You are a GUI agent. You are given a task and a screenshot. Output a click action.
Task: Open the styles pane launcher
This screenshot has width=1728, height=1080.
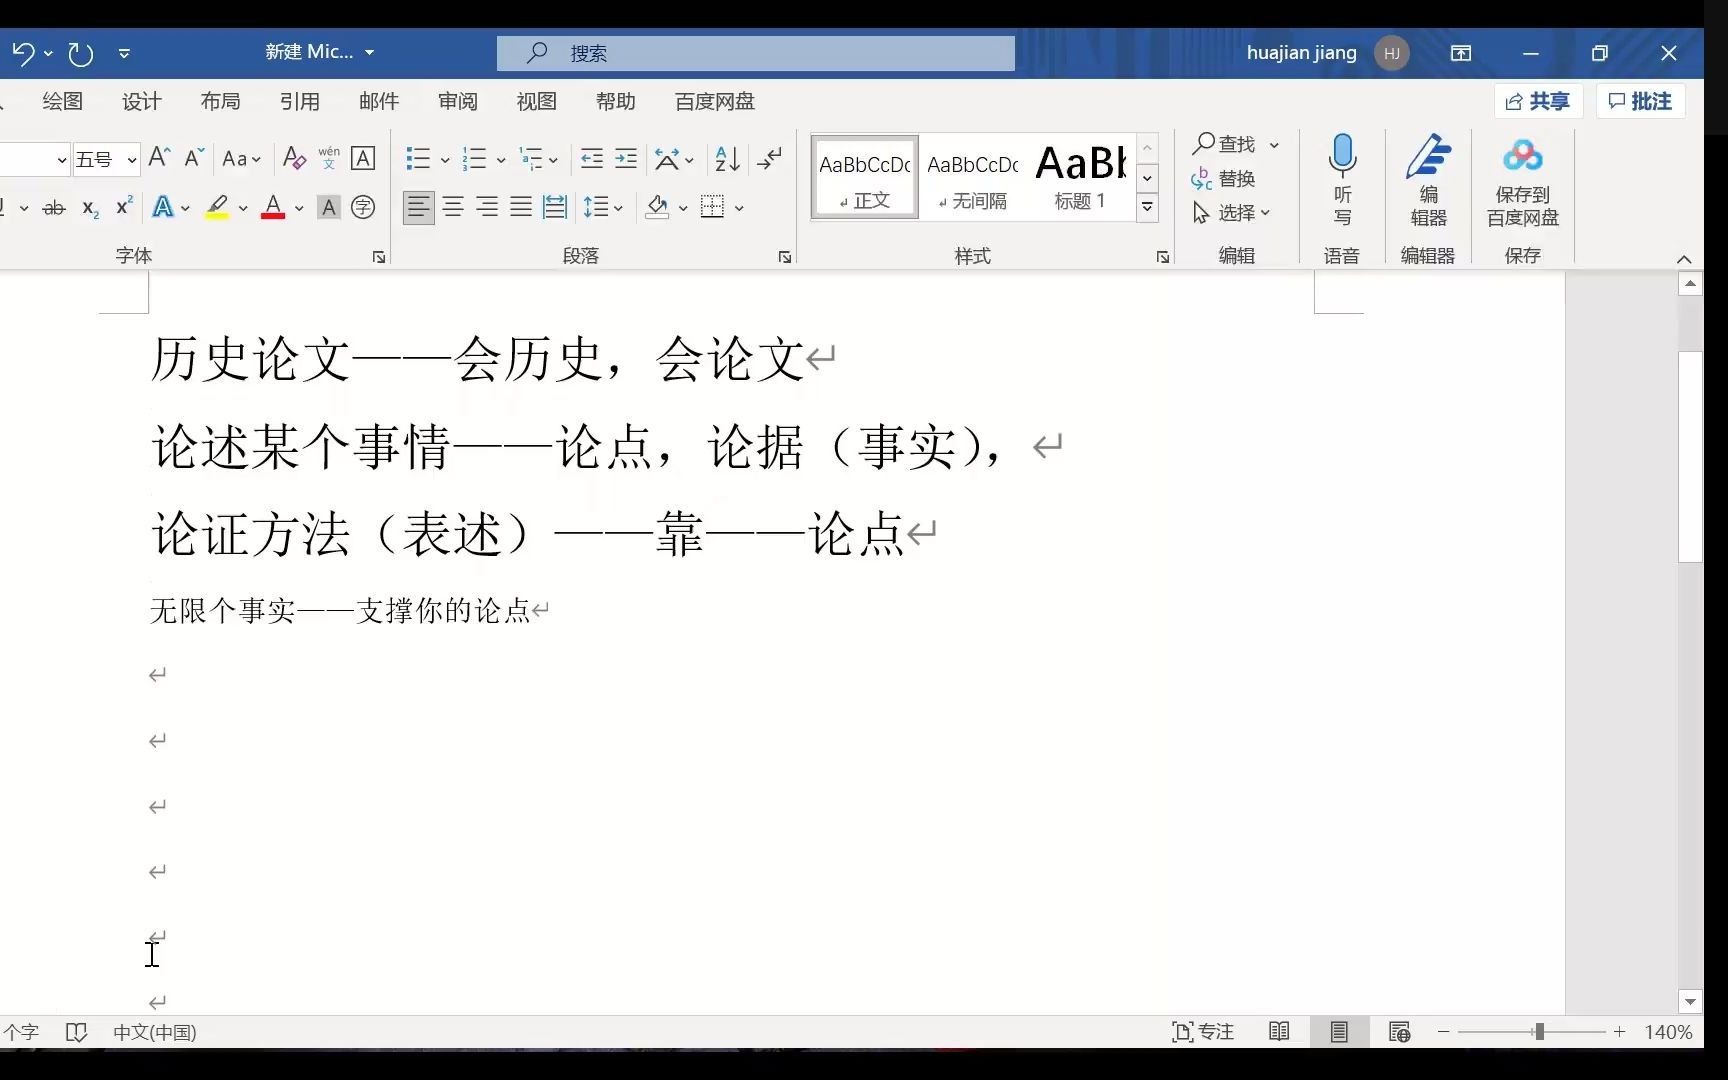click(1163, 257)
